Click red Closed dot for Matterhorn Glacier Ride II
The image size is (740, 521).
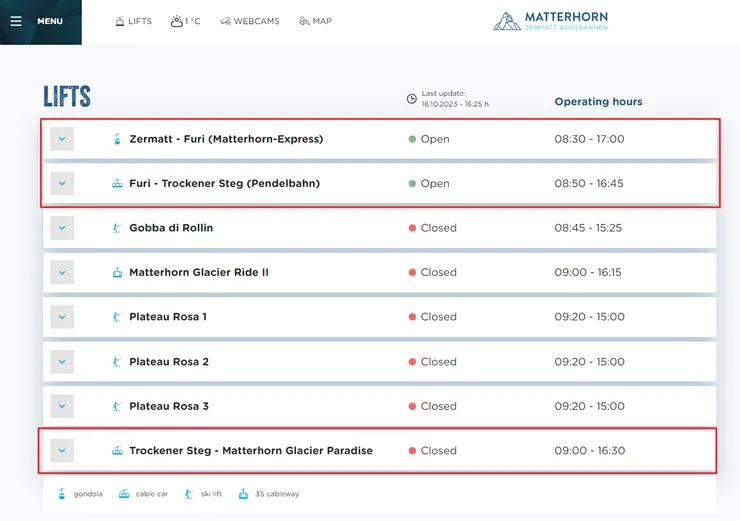tap(412, 272)
